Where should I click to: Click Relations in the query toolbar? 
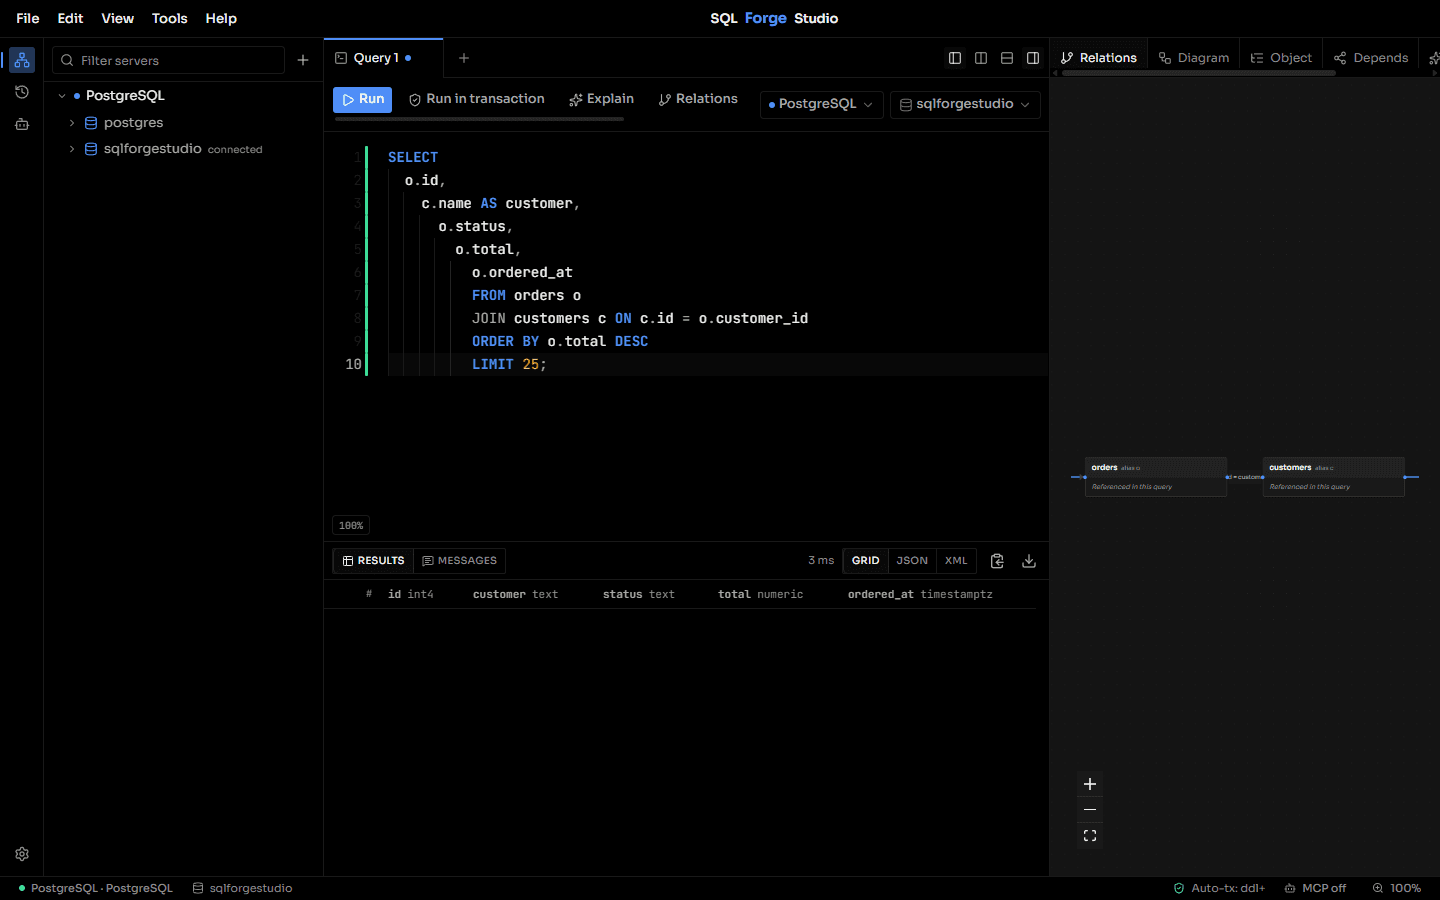tap(698, 99)
